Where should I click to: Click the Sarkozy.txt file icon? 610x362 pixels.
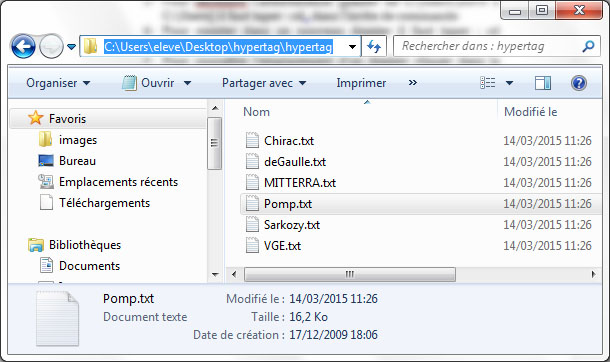point(252,224)
